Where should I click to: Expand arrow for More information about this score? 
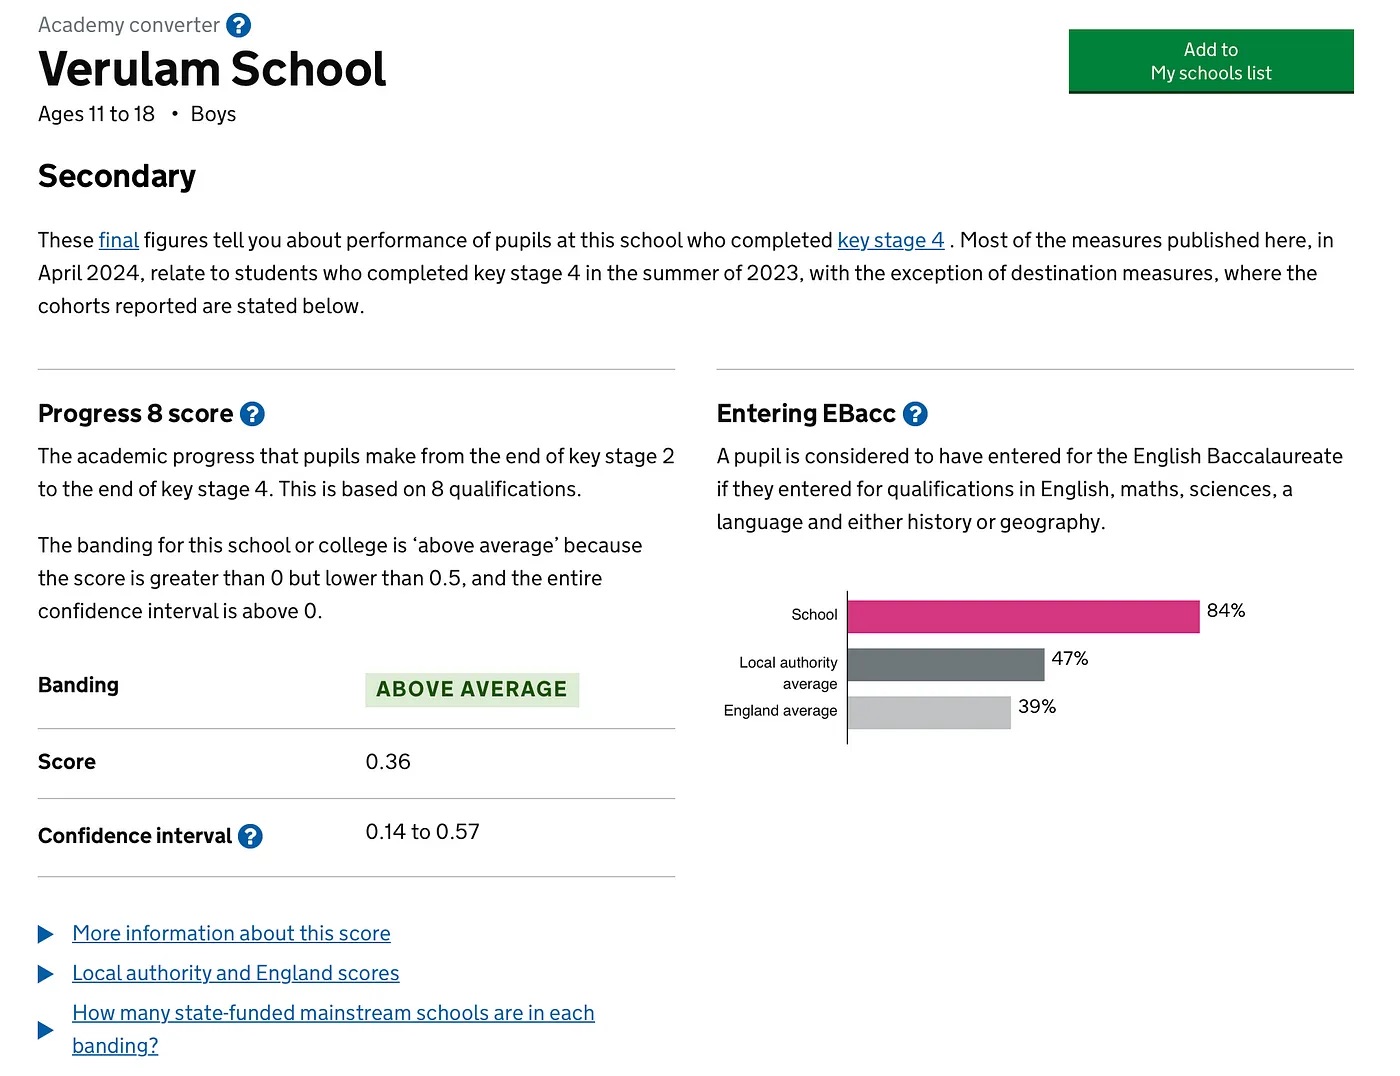tap(46, 934)
